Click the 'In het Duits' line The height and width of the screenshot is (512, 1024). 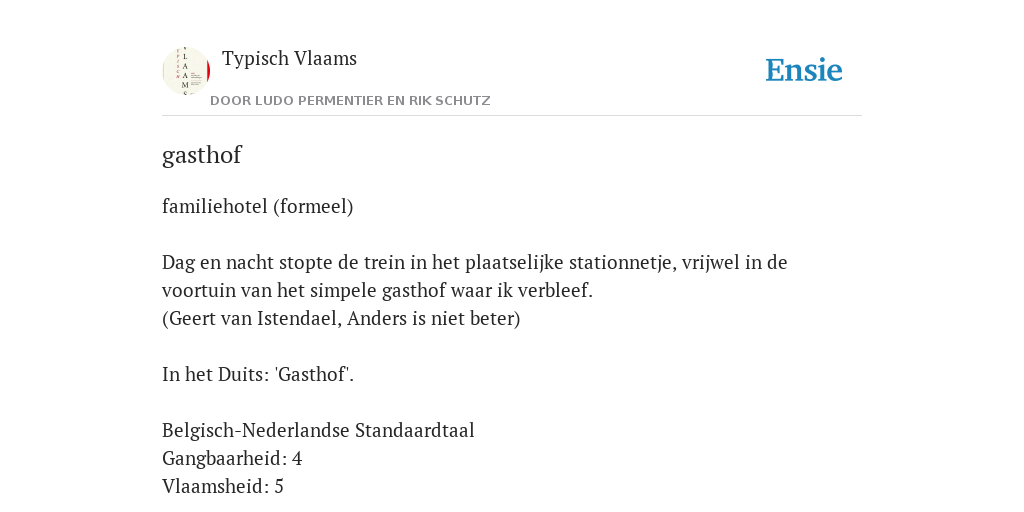pyautogui.click(x=258, y=375)
